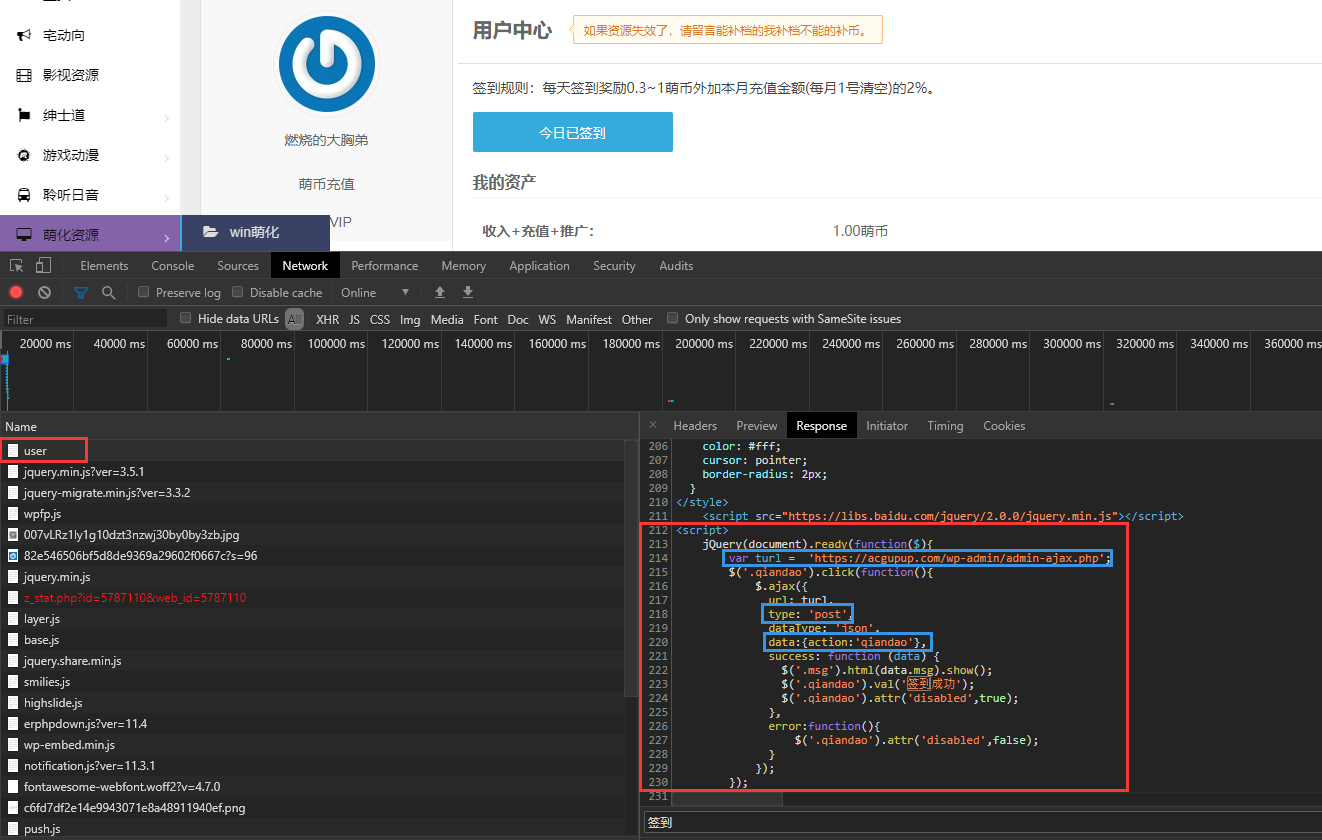The width and height of the screenshot is (1322, 840).
Task: Open the Sources DevTools tab
Action: pyautogui.click(x=238, y=265)
